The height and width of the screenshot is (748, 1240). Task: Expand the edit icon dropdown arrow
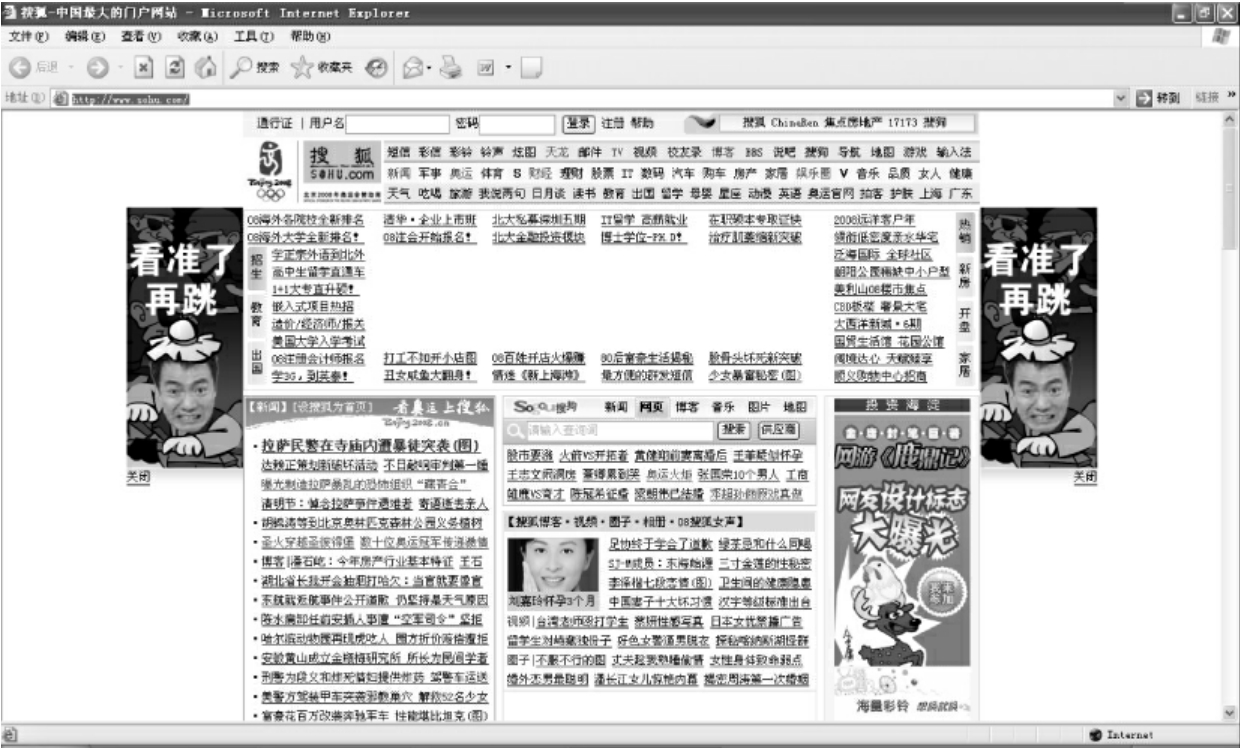point(508,67)
